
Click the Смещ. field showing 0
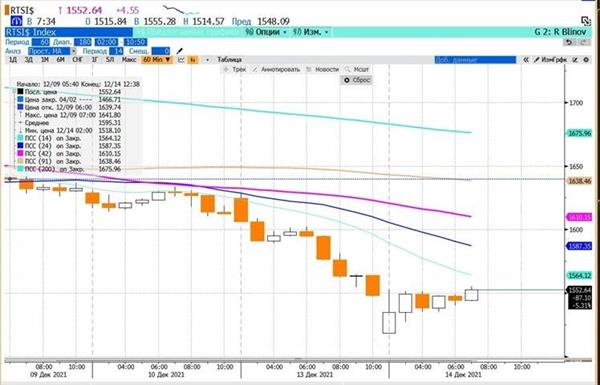[161, 51]
